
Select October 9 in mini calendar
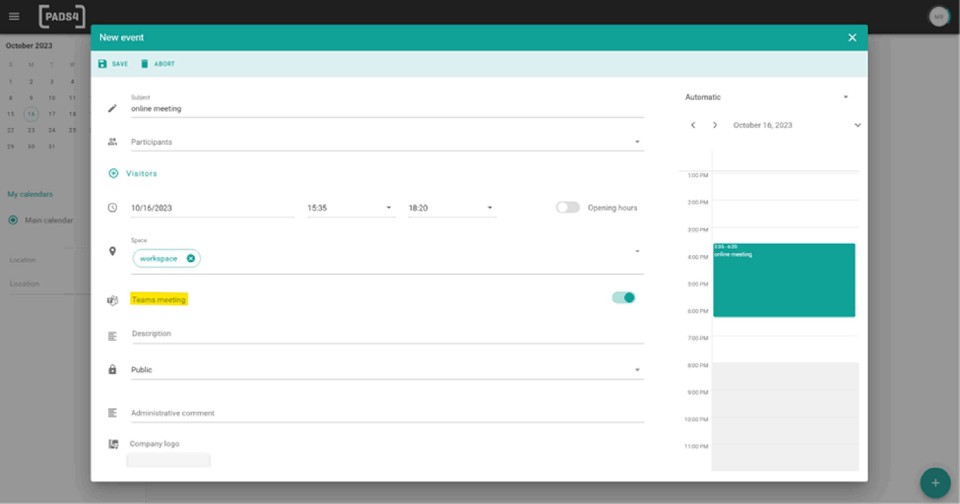click(31, 98)
